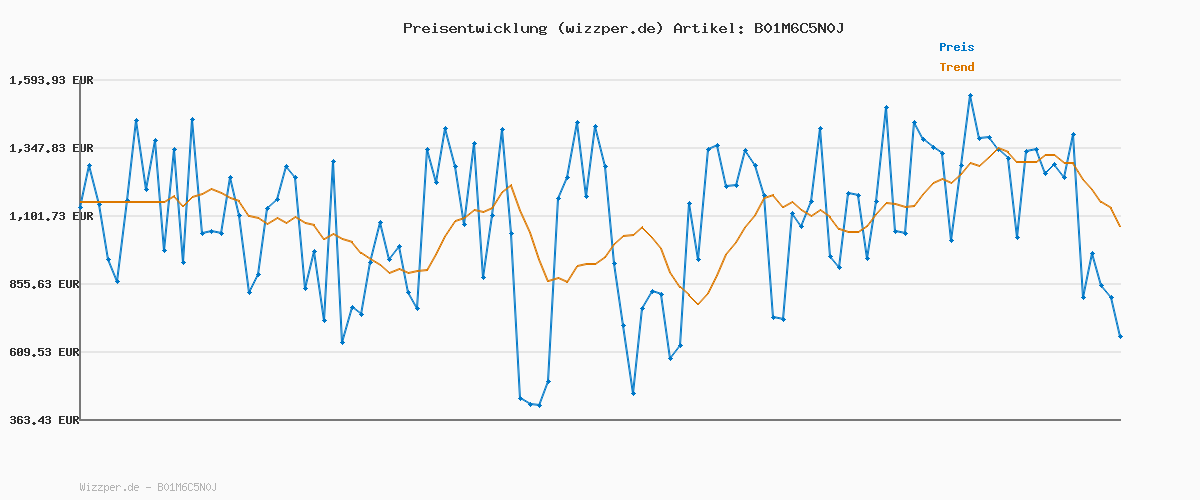Viewport: 1200px width, 500px height.
Task: Click the highest peak of the blue price line
Action: coord(970,96)
